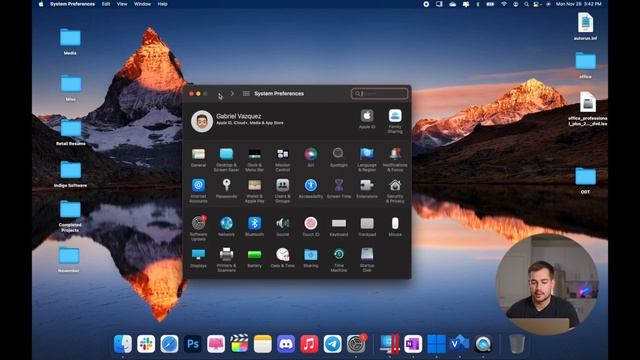
Task: Click Gabriel Vazquez profile avatar
Action: tap(202, 121)
